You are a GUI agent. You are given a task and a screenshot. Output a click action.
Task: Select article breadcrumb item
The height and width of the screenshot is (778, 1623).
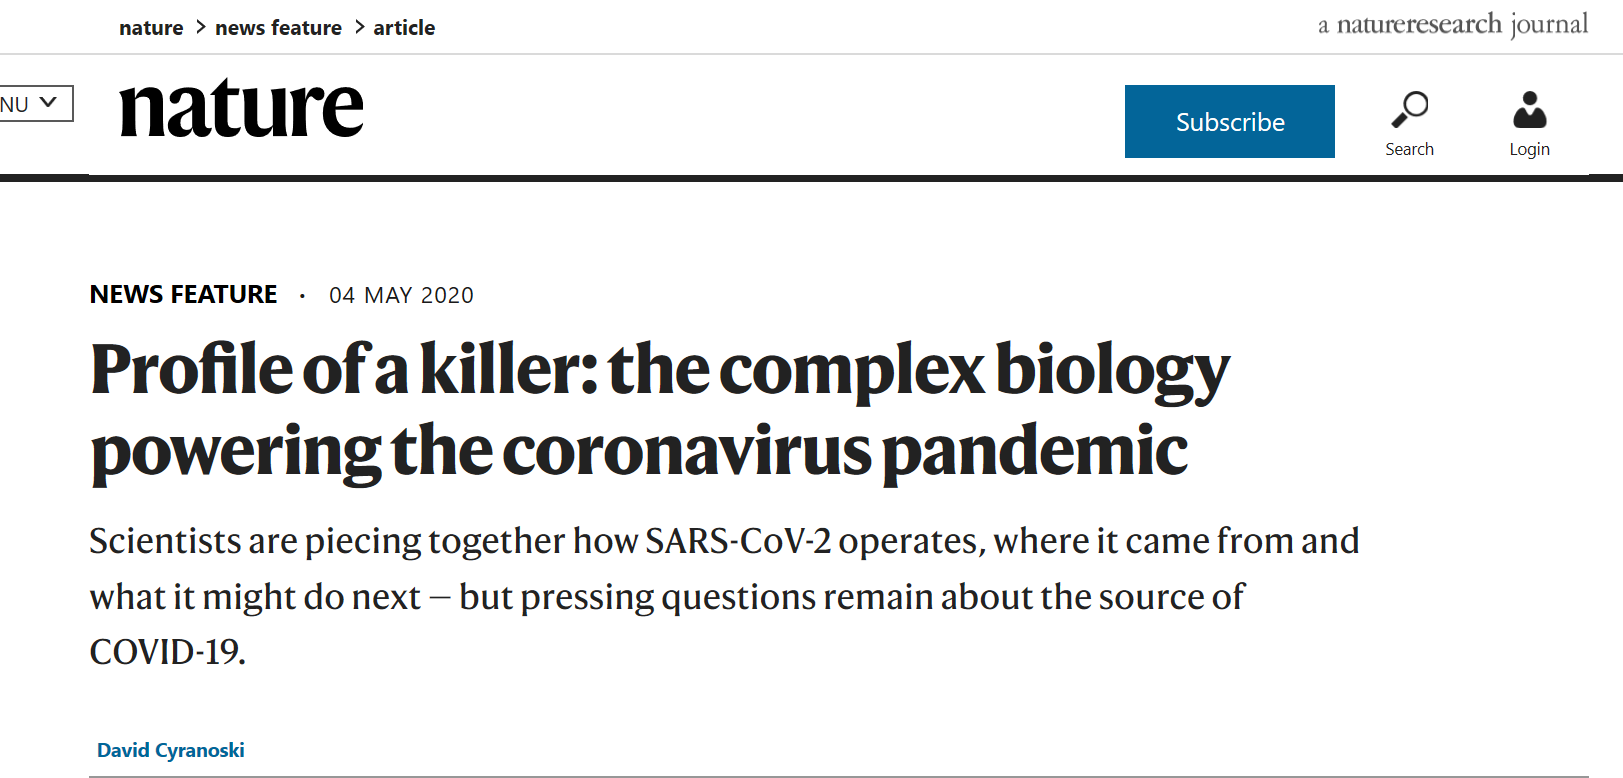click(x=404, y=28)
